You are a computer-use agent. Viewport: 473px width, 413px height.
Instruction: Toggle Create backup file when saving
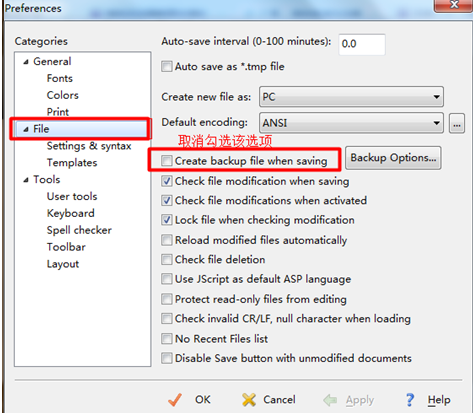(167, 161)
